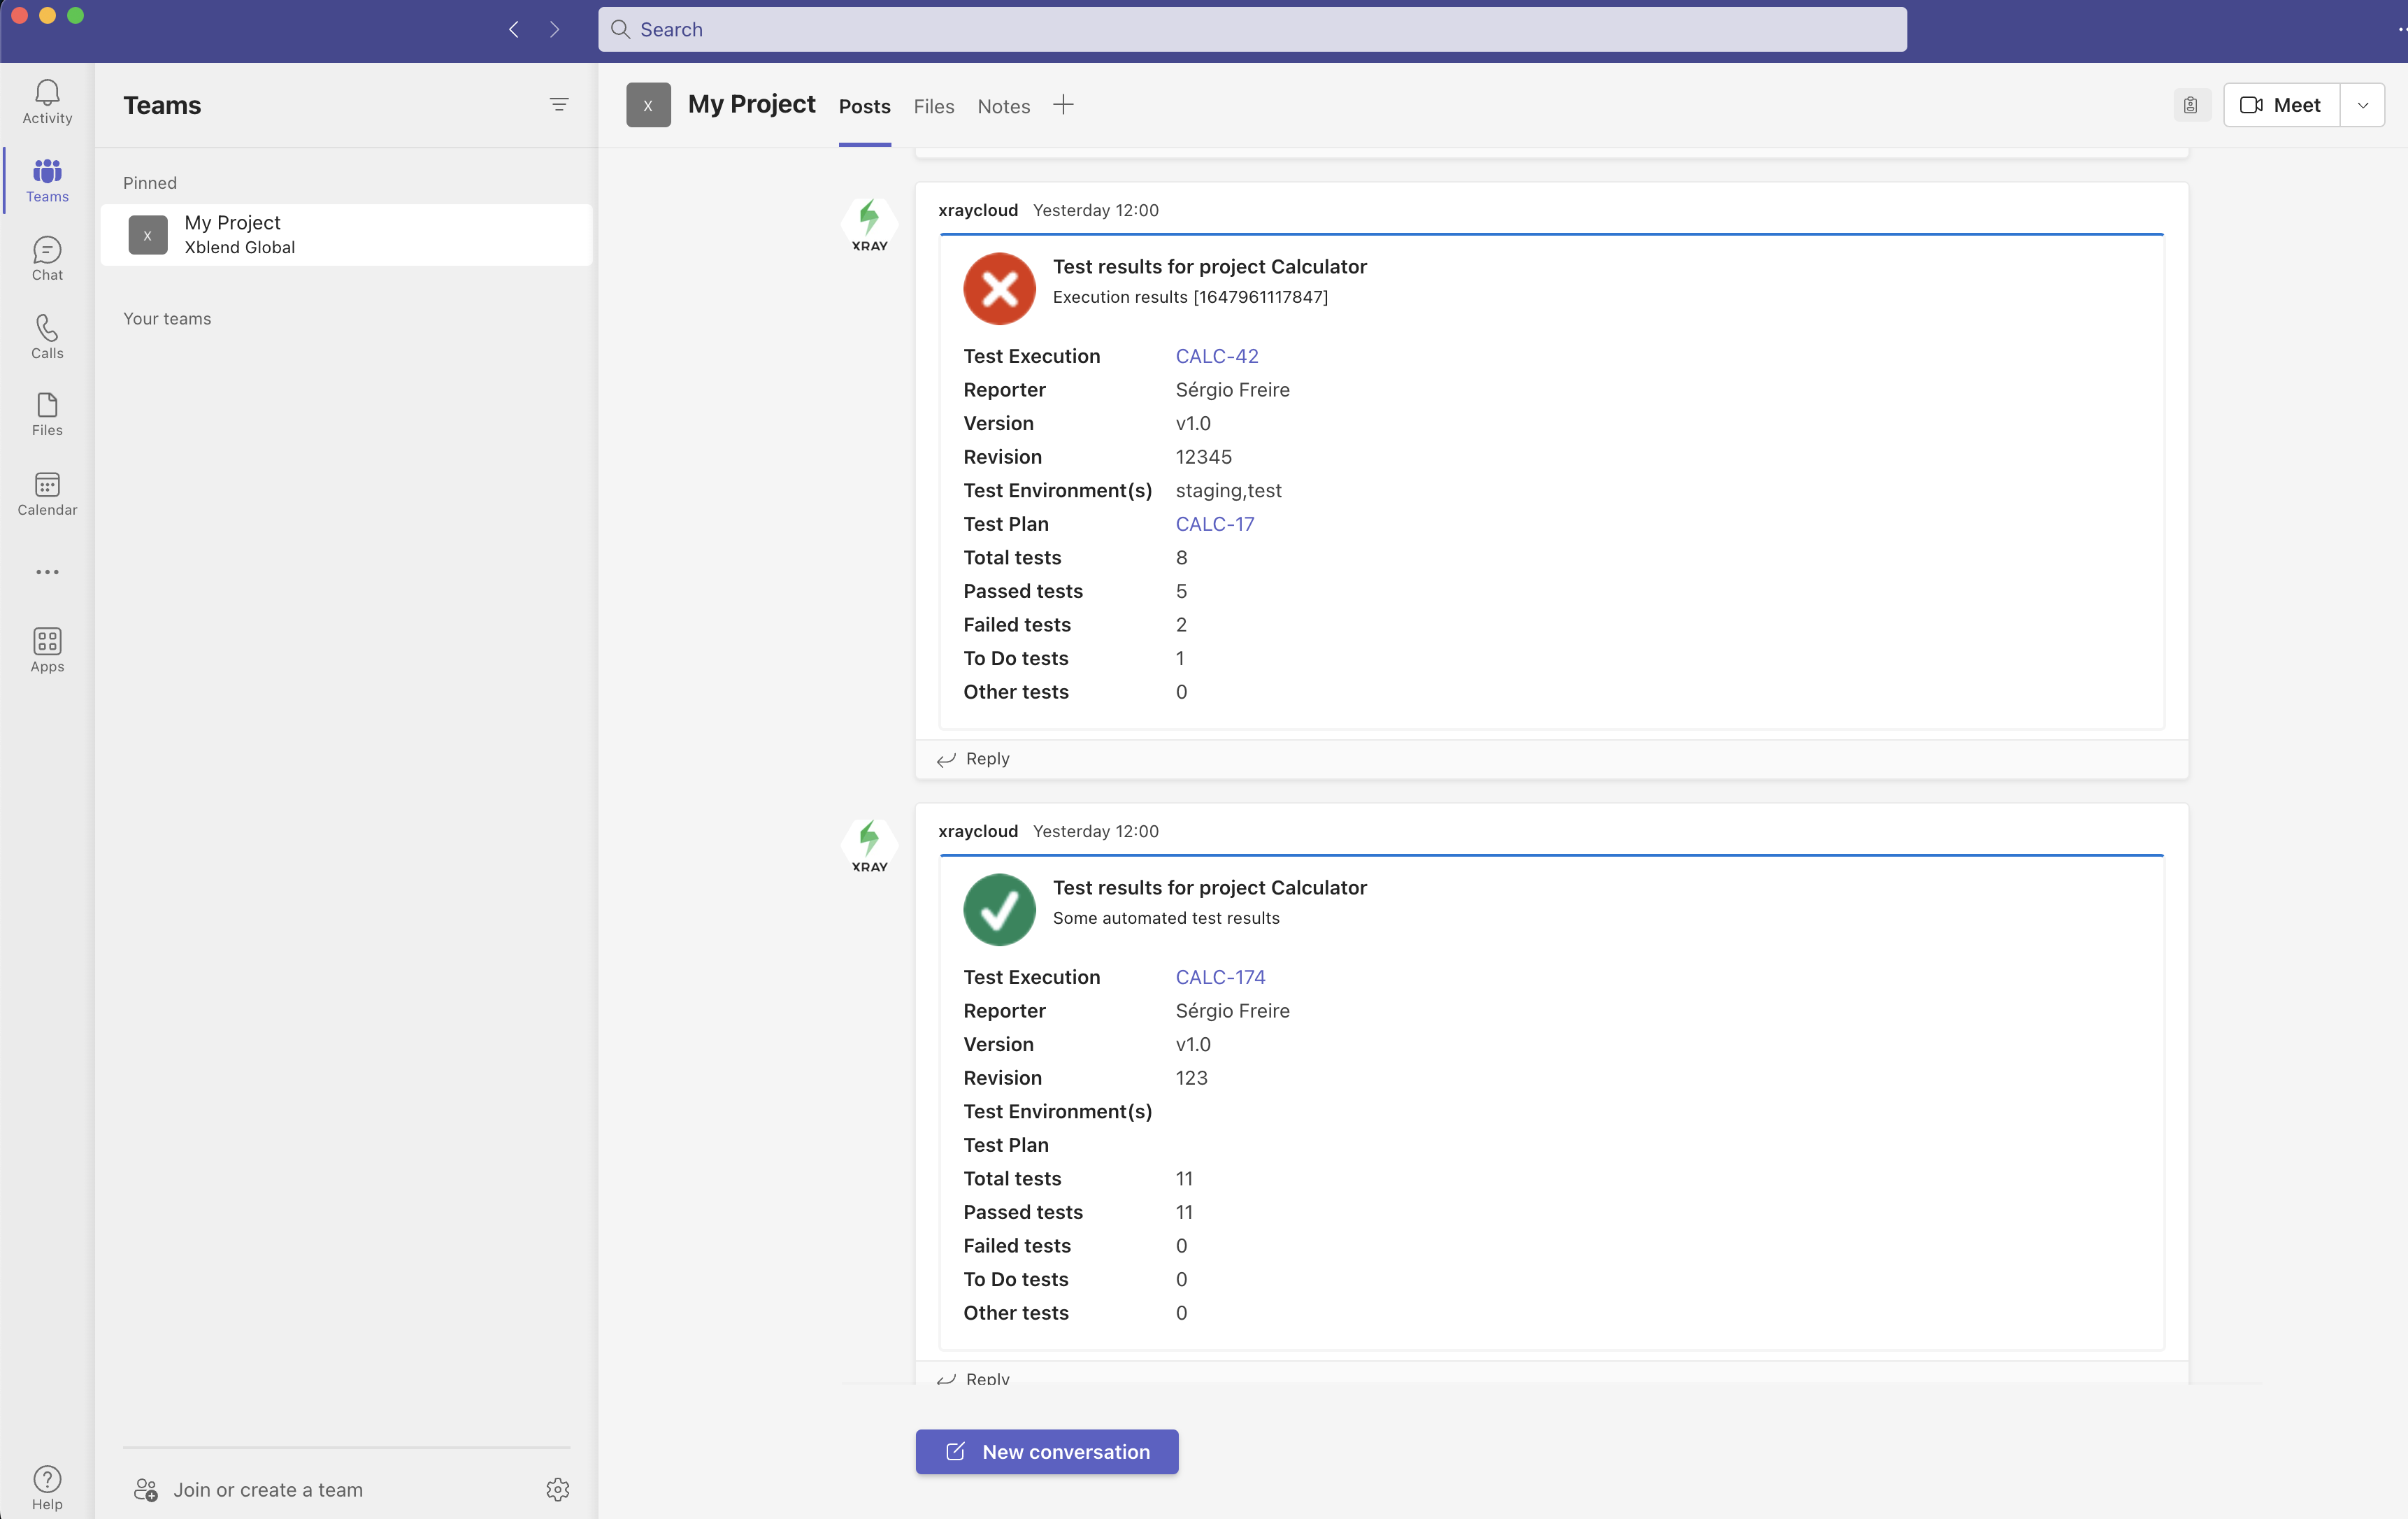
Task: Open Meet options dropdown arrow
Action: pos(2363,105)
